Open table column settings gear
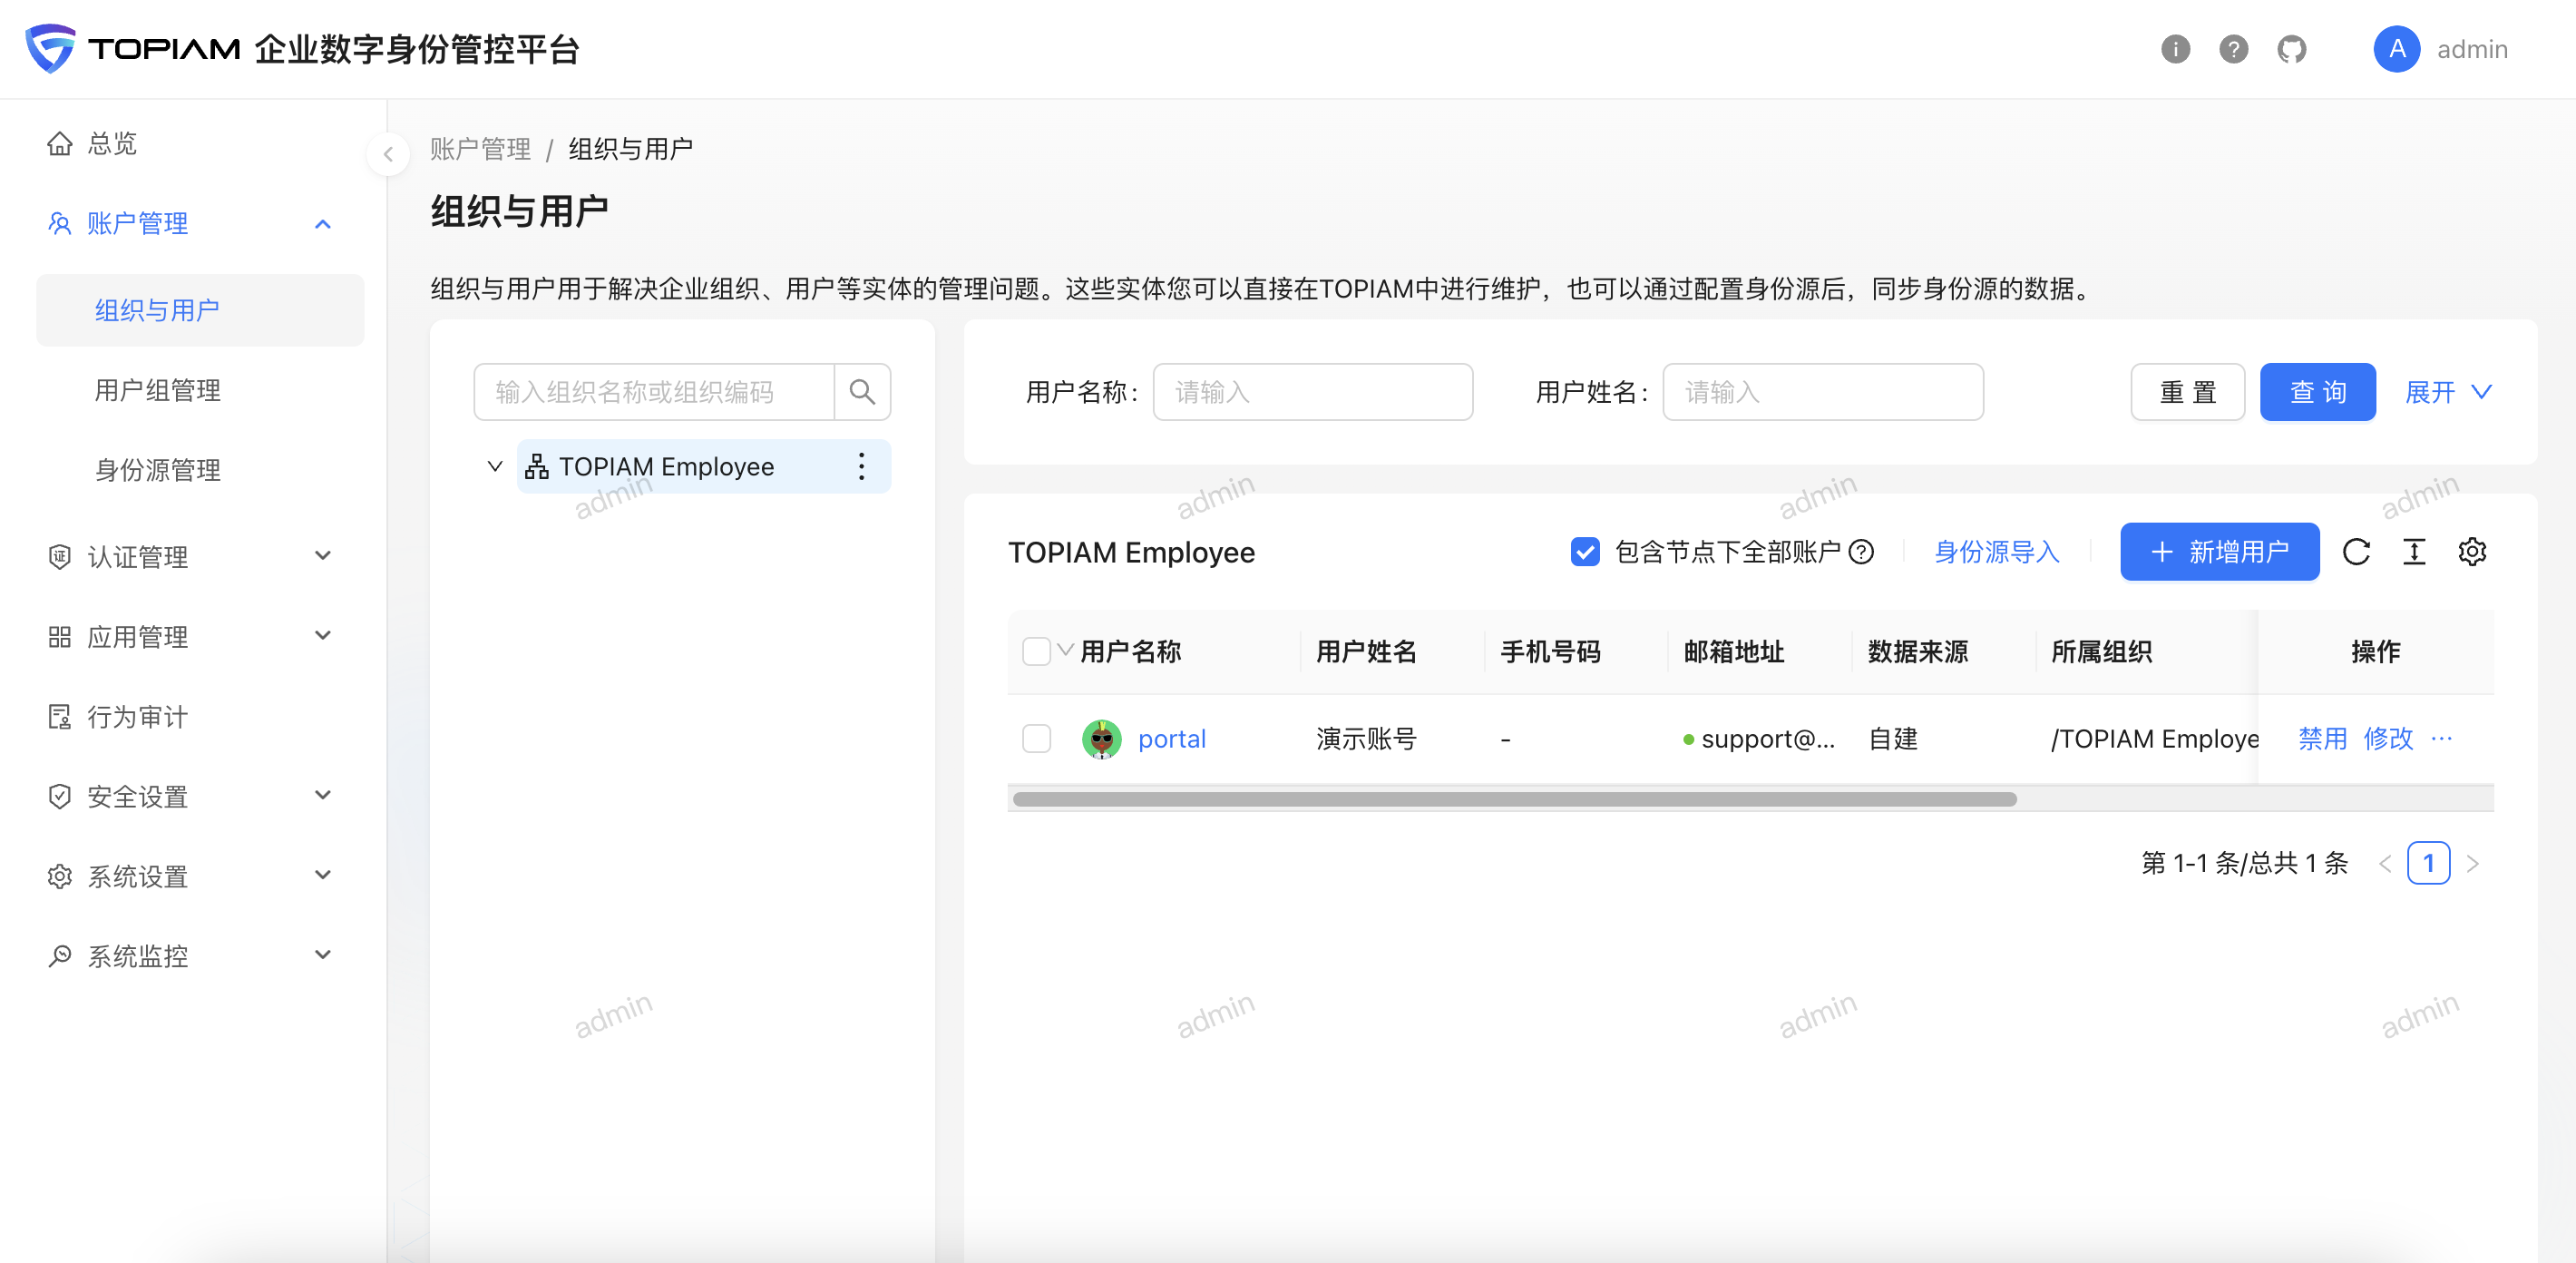Image resolution: width=2576 pixels, height=1263 pixels. coord(2472,552)
